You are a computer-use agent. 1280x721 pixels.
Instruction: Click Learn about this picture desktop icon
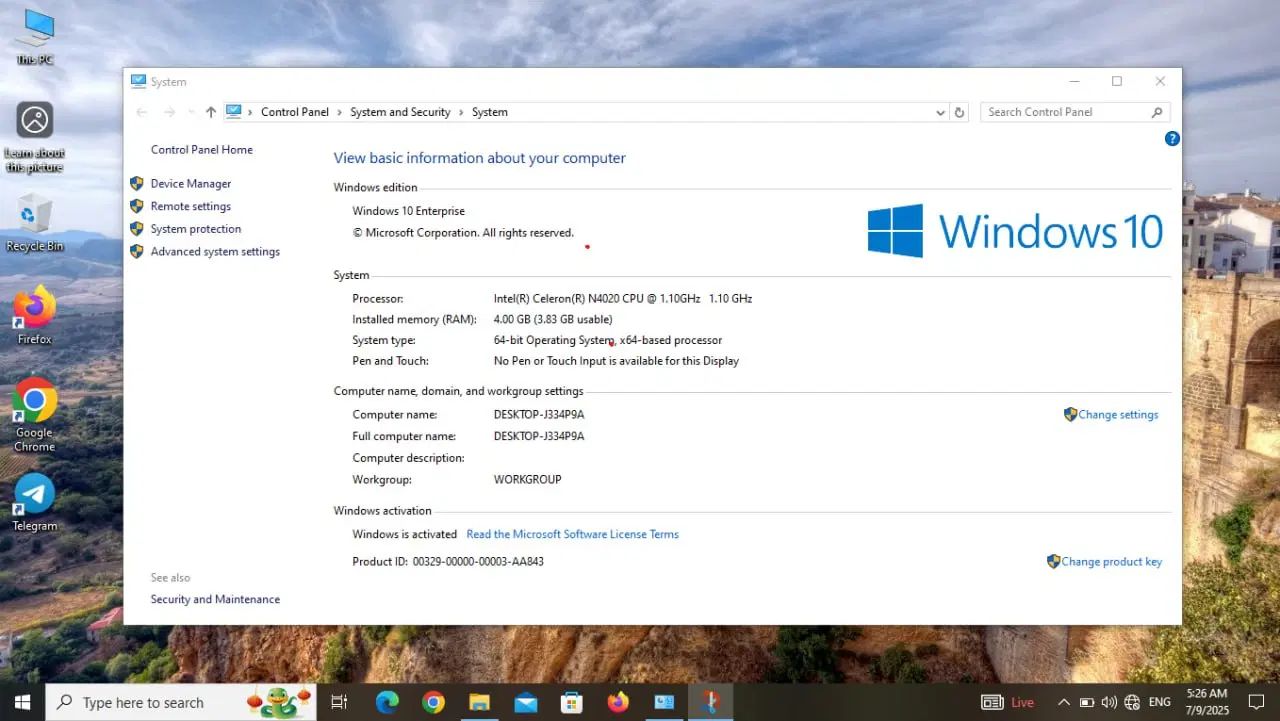[35, 138]
